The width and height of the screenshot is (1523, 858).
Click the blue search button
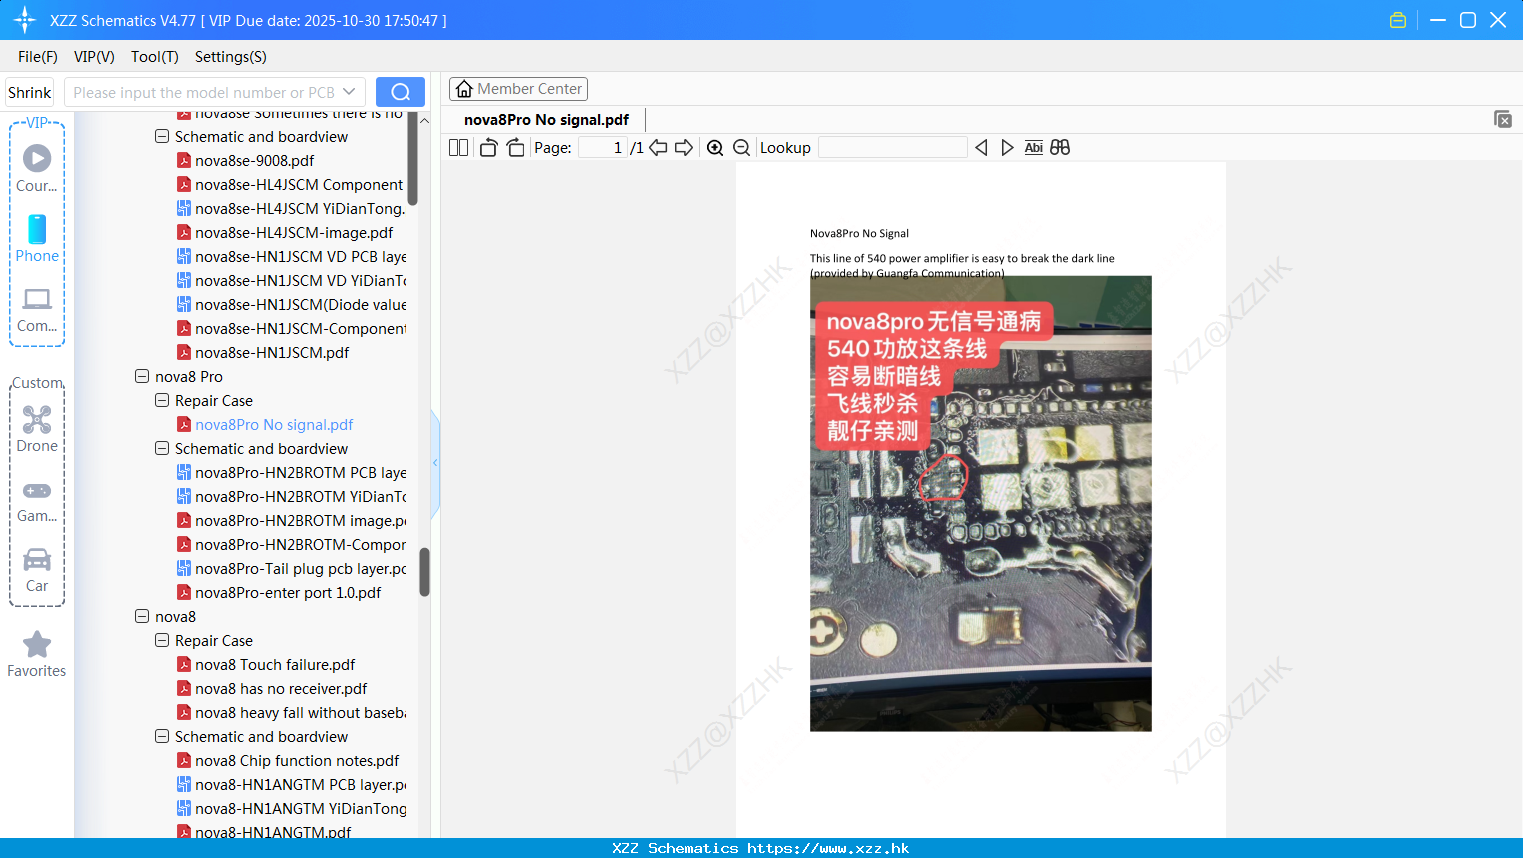400,92
